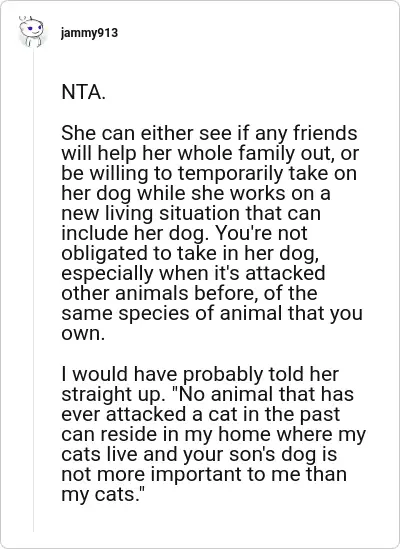Click the line "same species of animal that you"

click(212, 313)
